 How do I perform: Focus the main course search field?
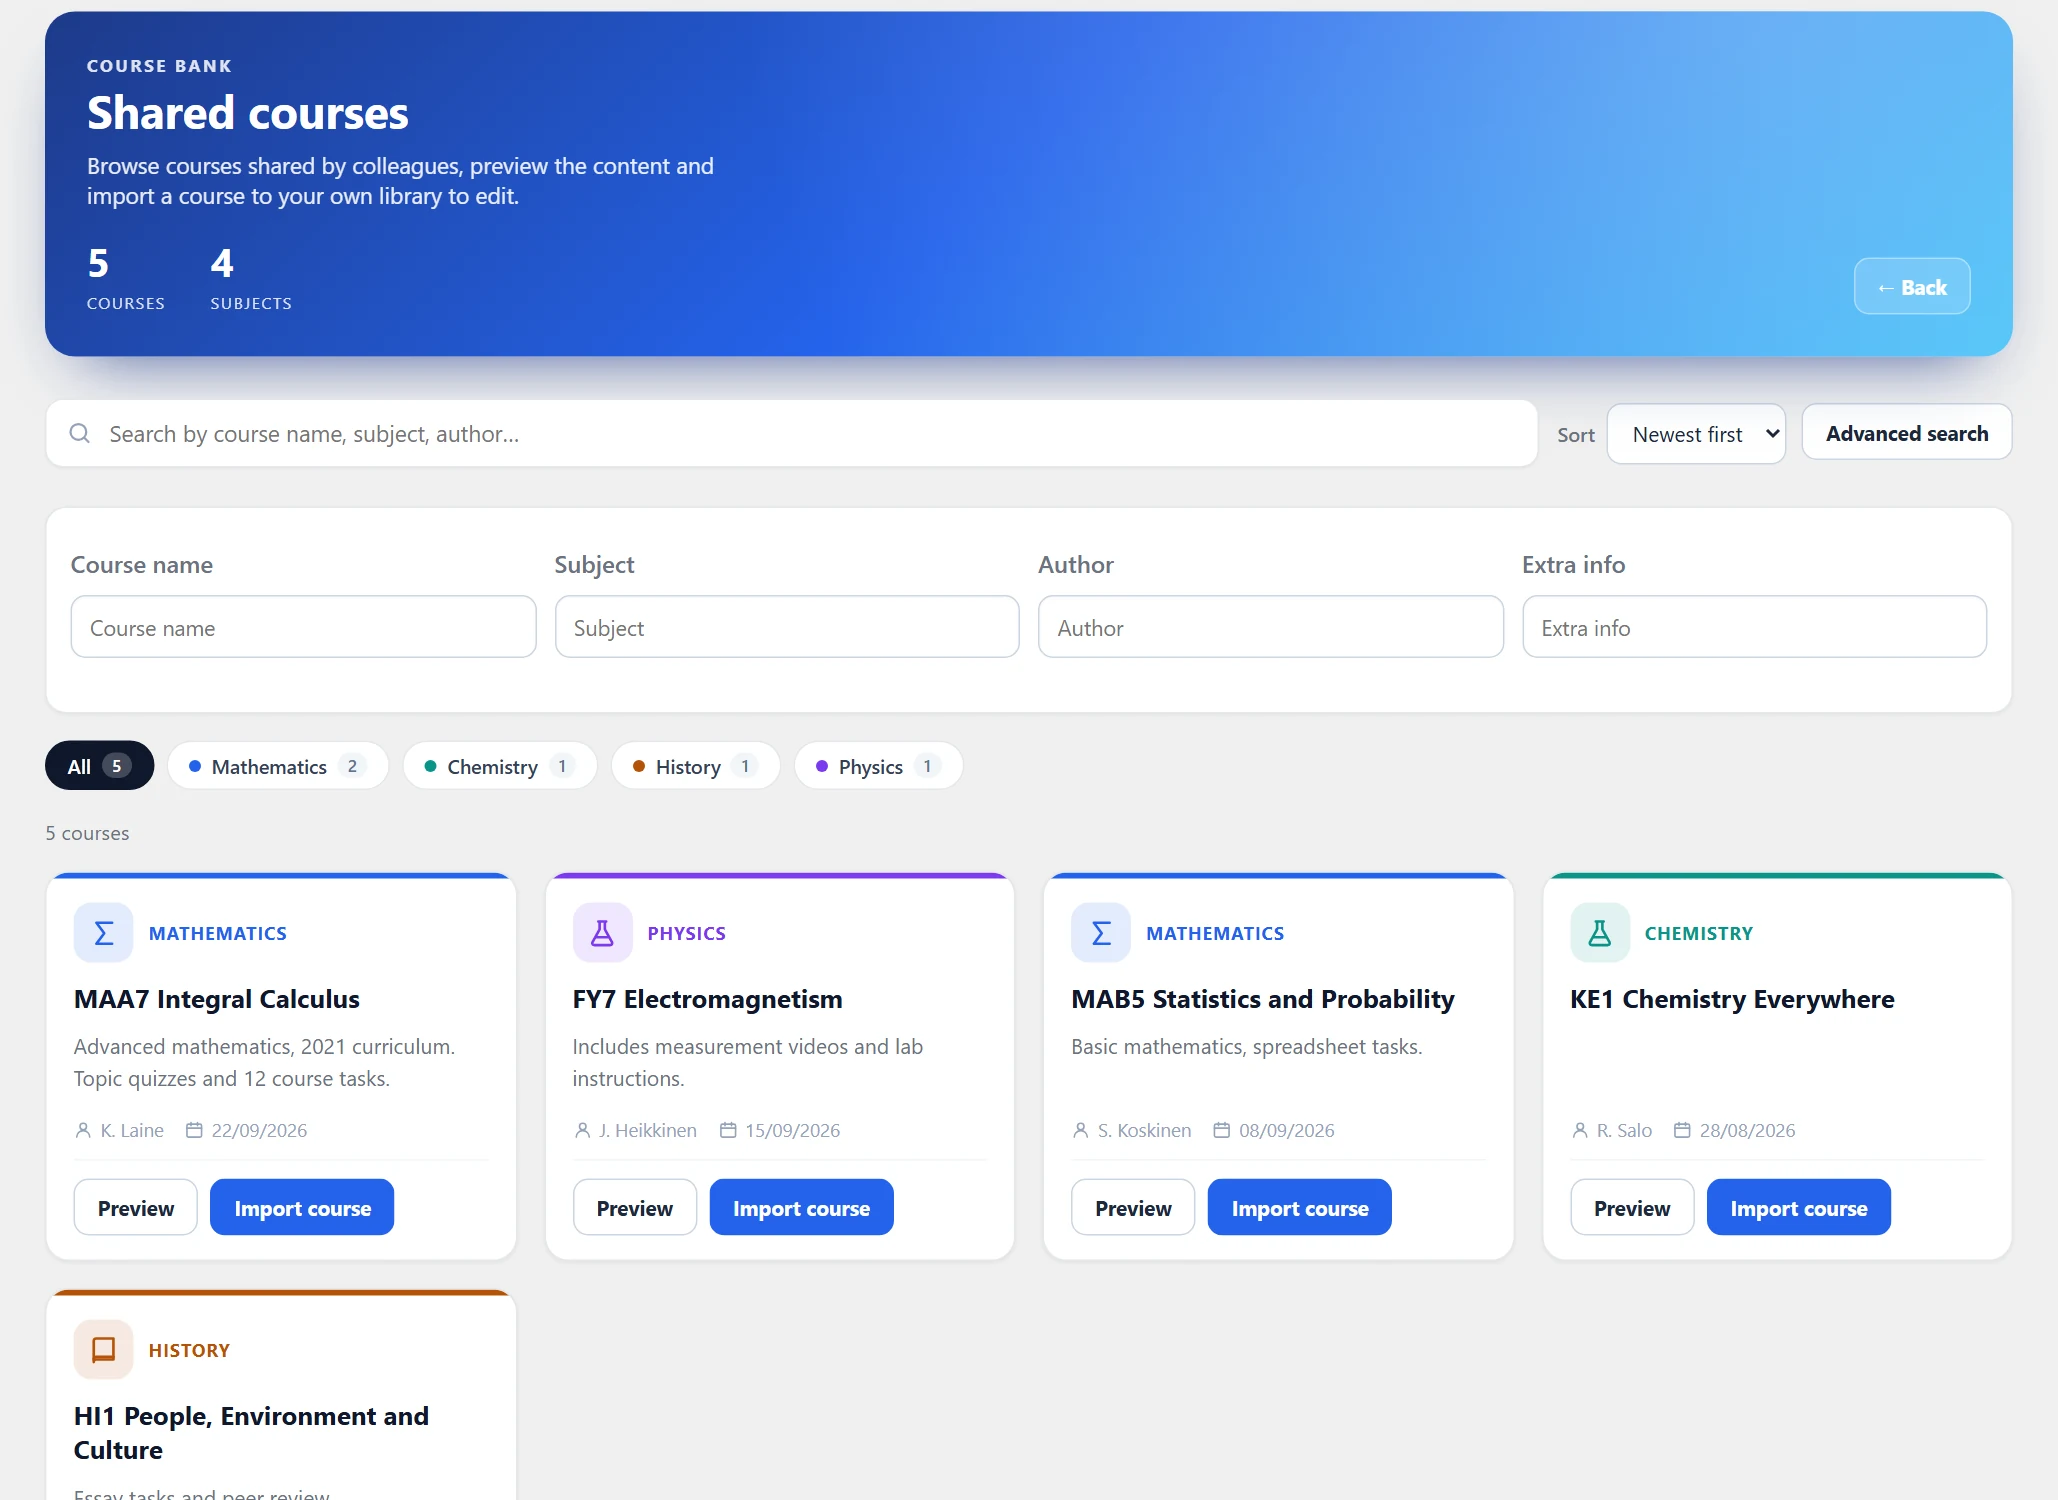pyautogui.click(x=791, y=433)
